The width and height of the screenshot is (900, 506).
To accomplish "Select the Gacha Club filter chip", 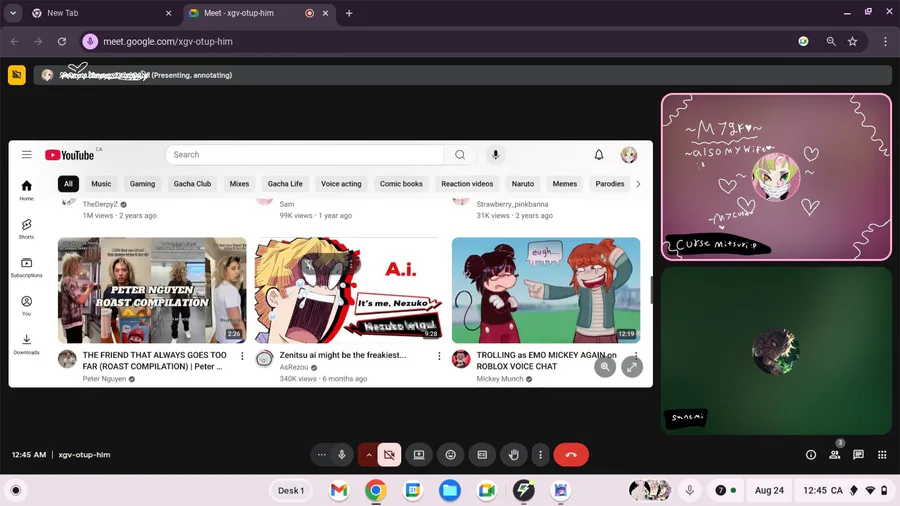I will pos(192,184).
